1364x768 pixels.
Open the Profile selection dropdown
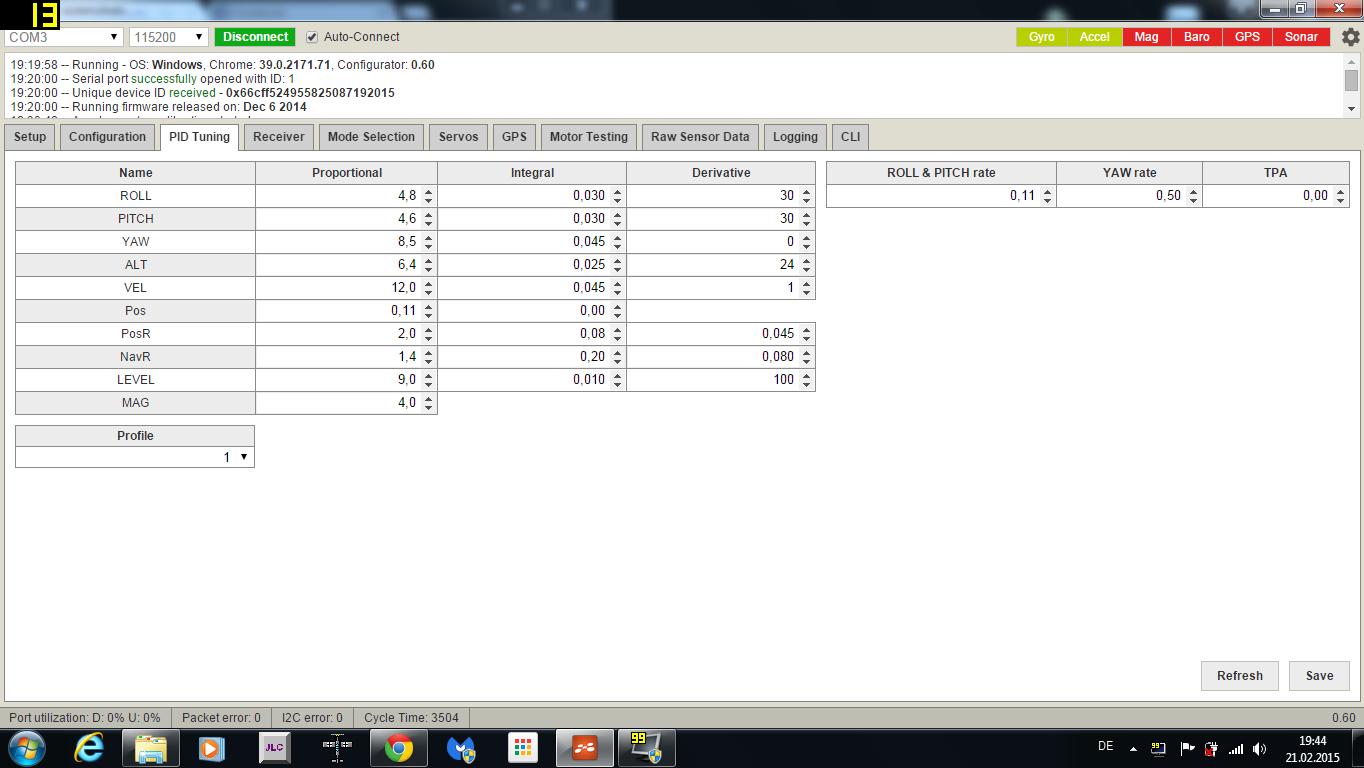point(135,457)
